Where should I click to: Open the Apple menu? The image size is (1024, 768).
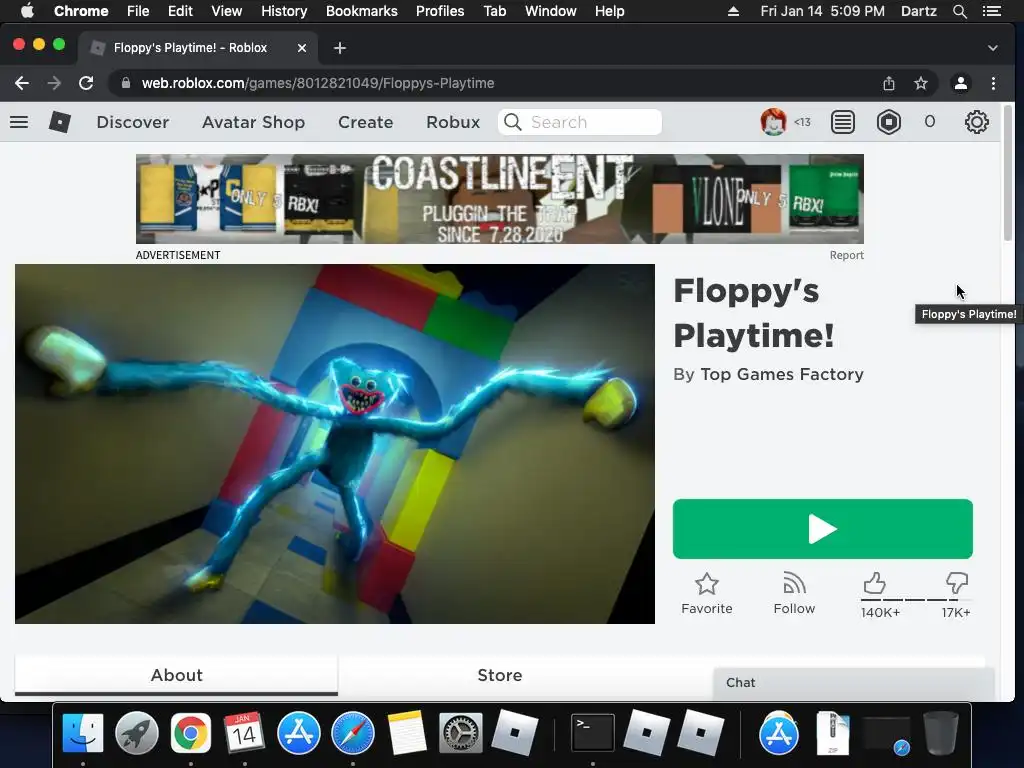[27, 10]
